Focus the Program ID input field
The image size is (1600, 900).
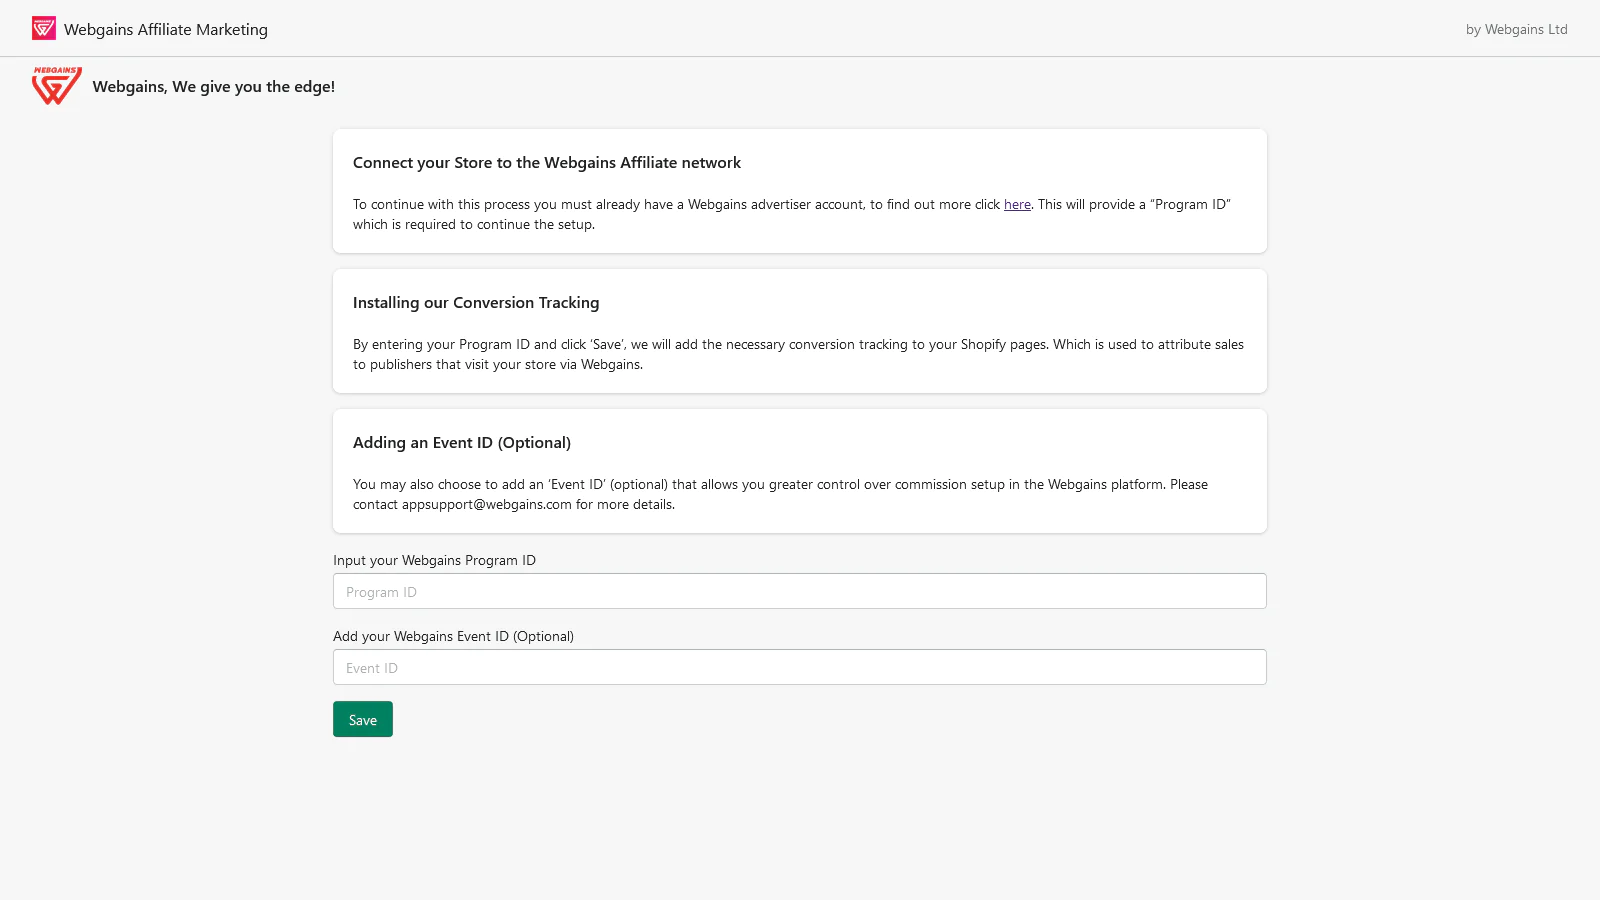point(799,591)
